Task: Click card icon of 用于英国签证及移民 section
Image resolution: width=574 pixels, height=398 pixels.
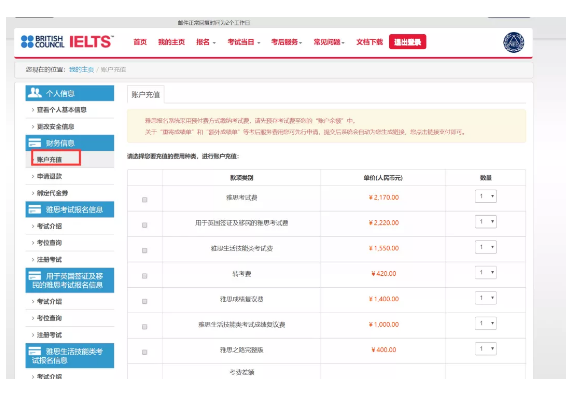Action: click(x=35, y=276)
